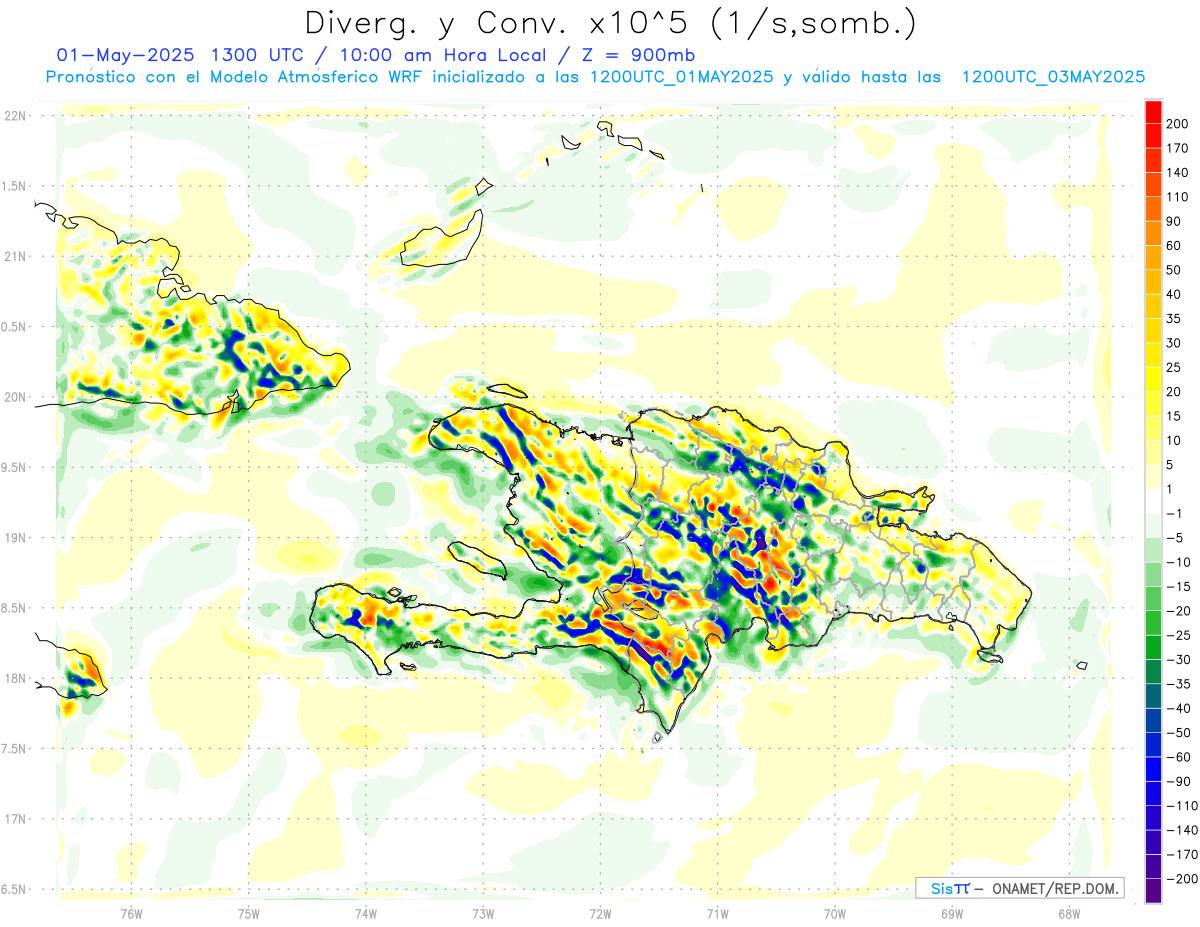Image resolution: width=1200 pixels, height=927 pixels.
Task: Click the "-140" colorbar label
Action: tap(1181, 830)
